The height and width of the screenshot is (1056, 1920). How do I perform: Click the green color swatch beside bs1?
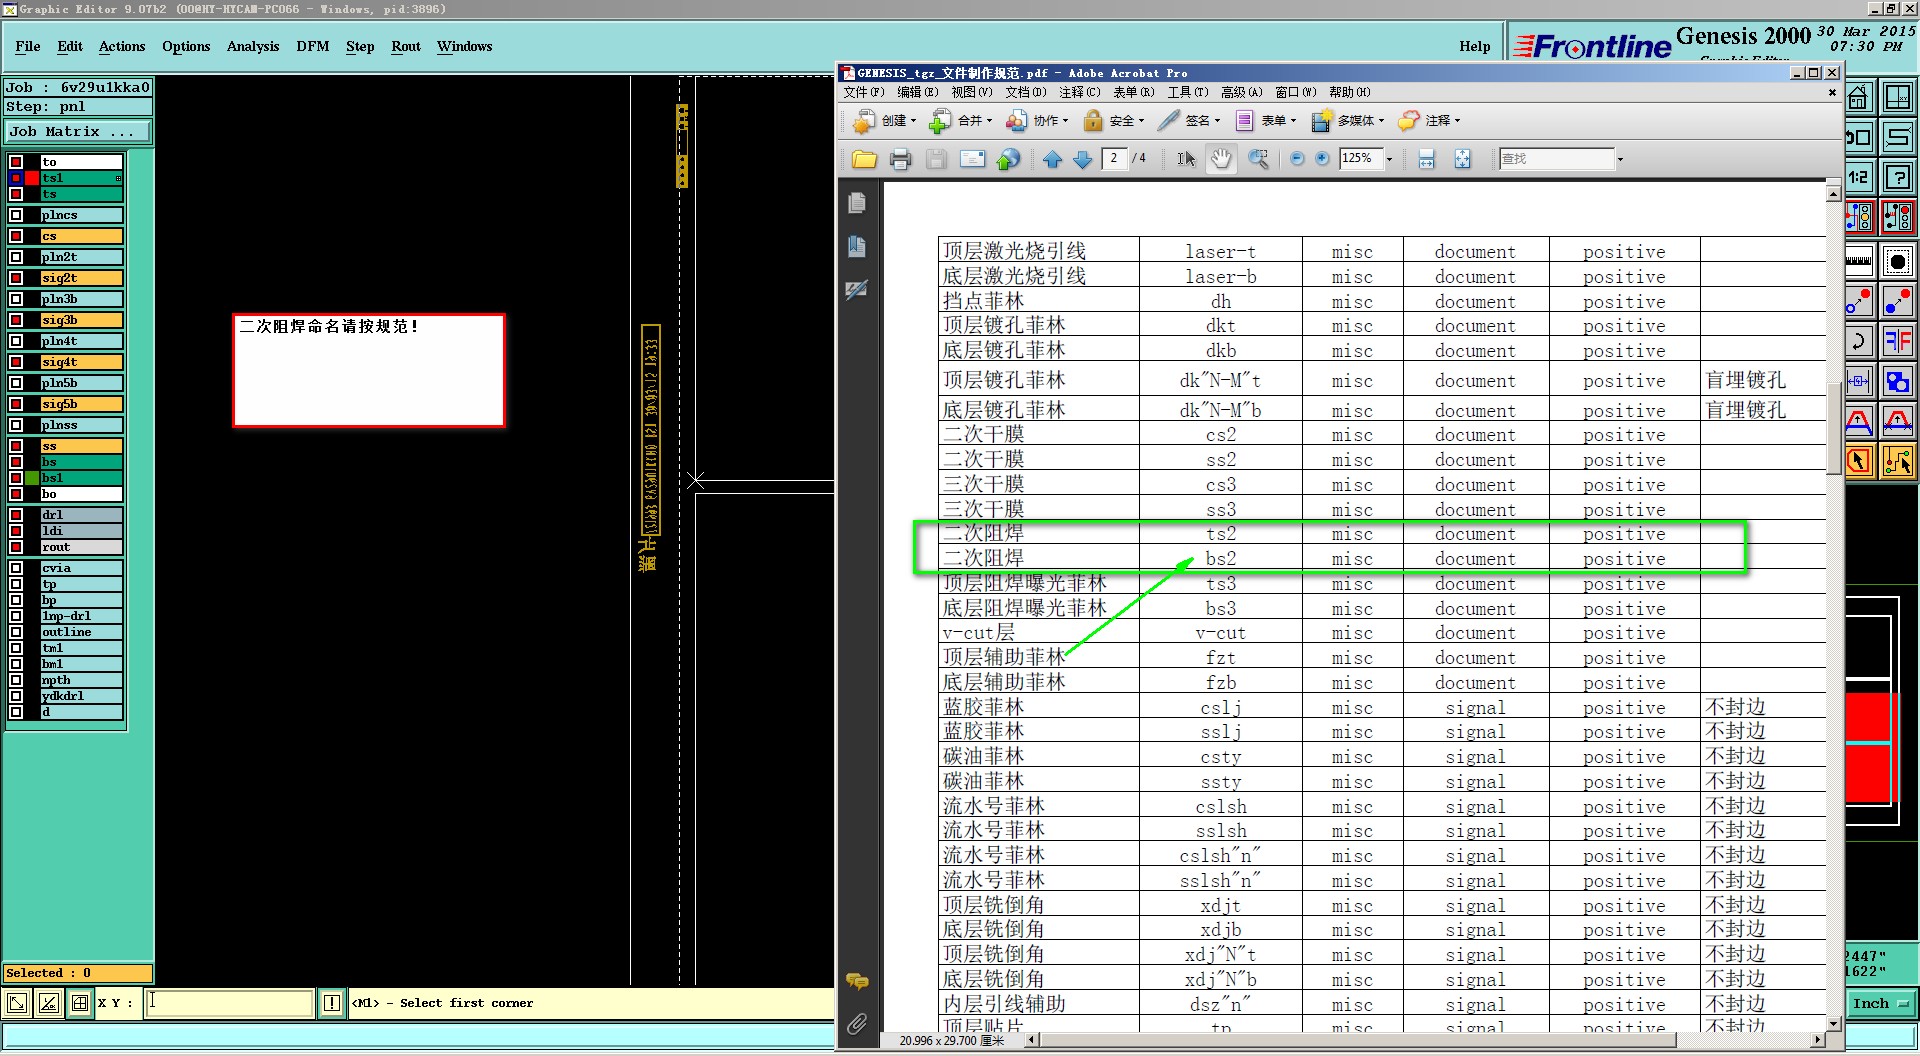(x=32, y=478)
